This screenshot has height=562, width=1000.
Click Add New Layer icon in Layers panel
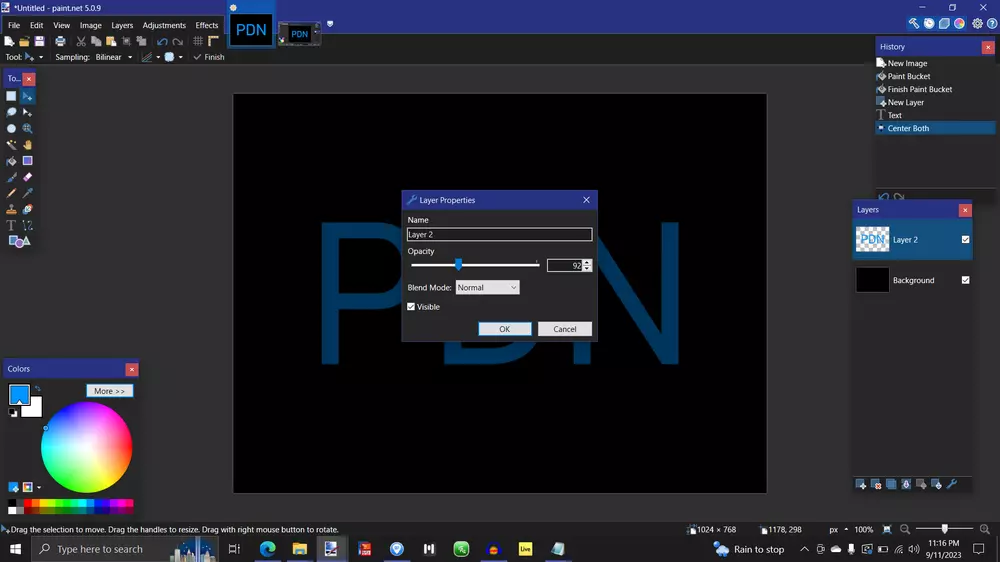click(860, 485)
